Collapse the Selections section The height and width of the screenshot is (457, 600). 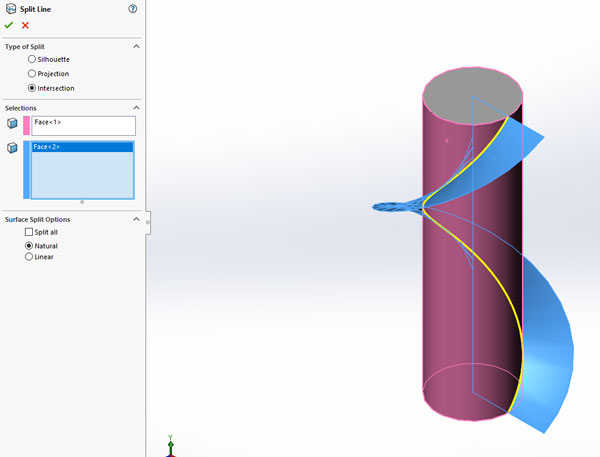click(136, 108)
